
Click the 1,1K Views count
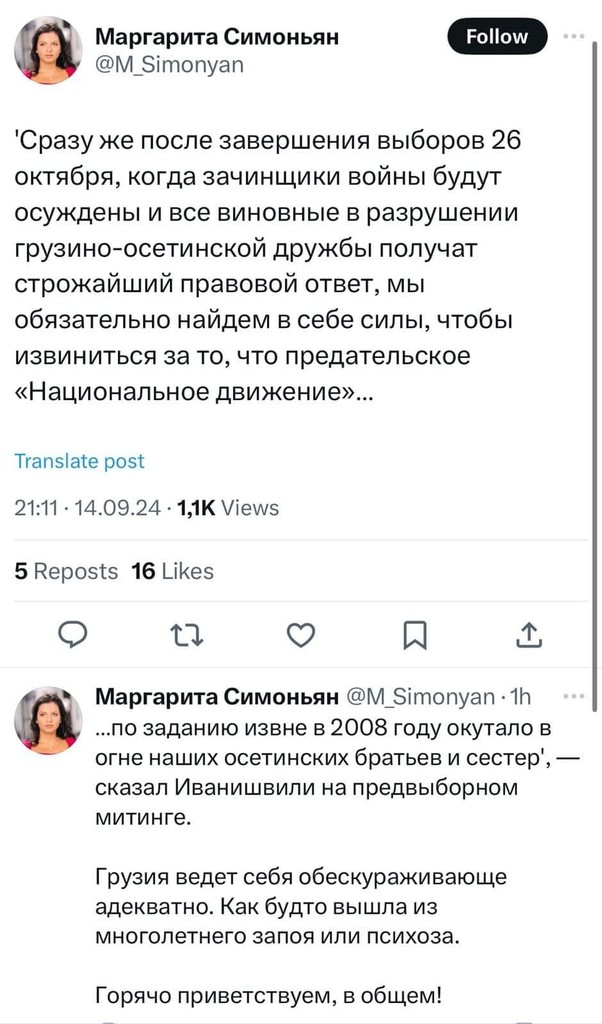(x=228, y=508)
